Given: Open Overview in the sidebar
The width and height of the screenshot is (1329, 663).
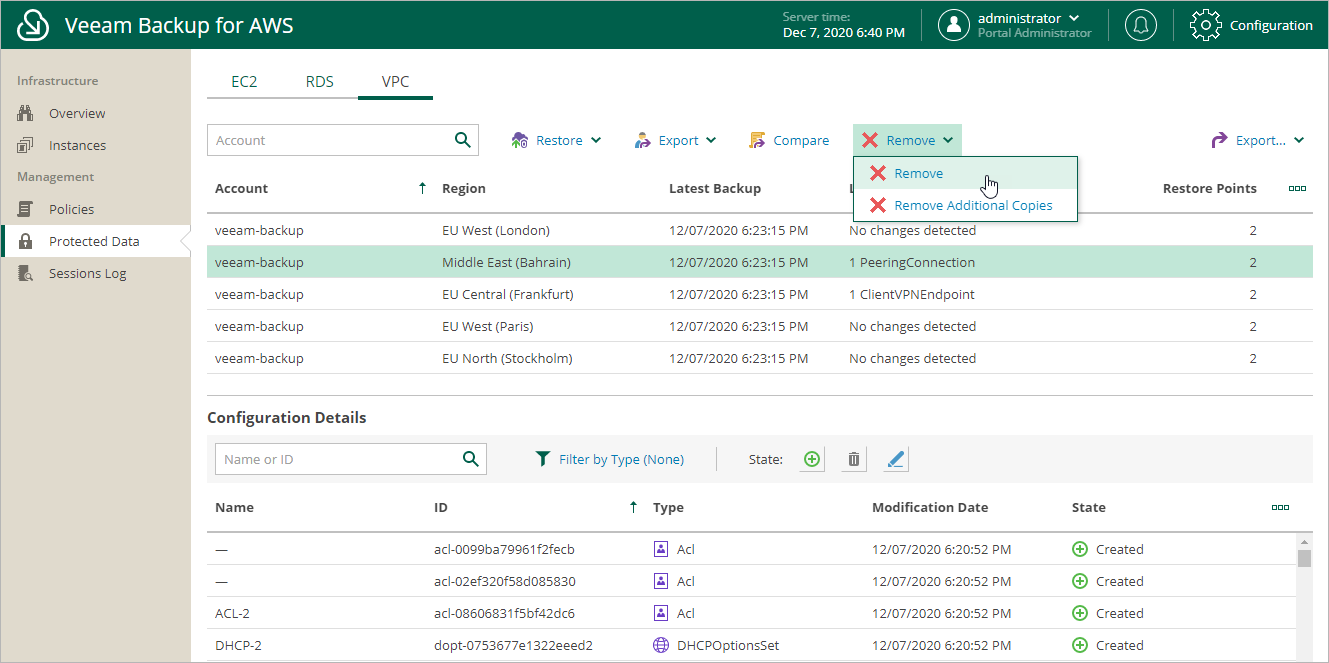Looking at the screenshot, I should [77, 113].
